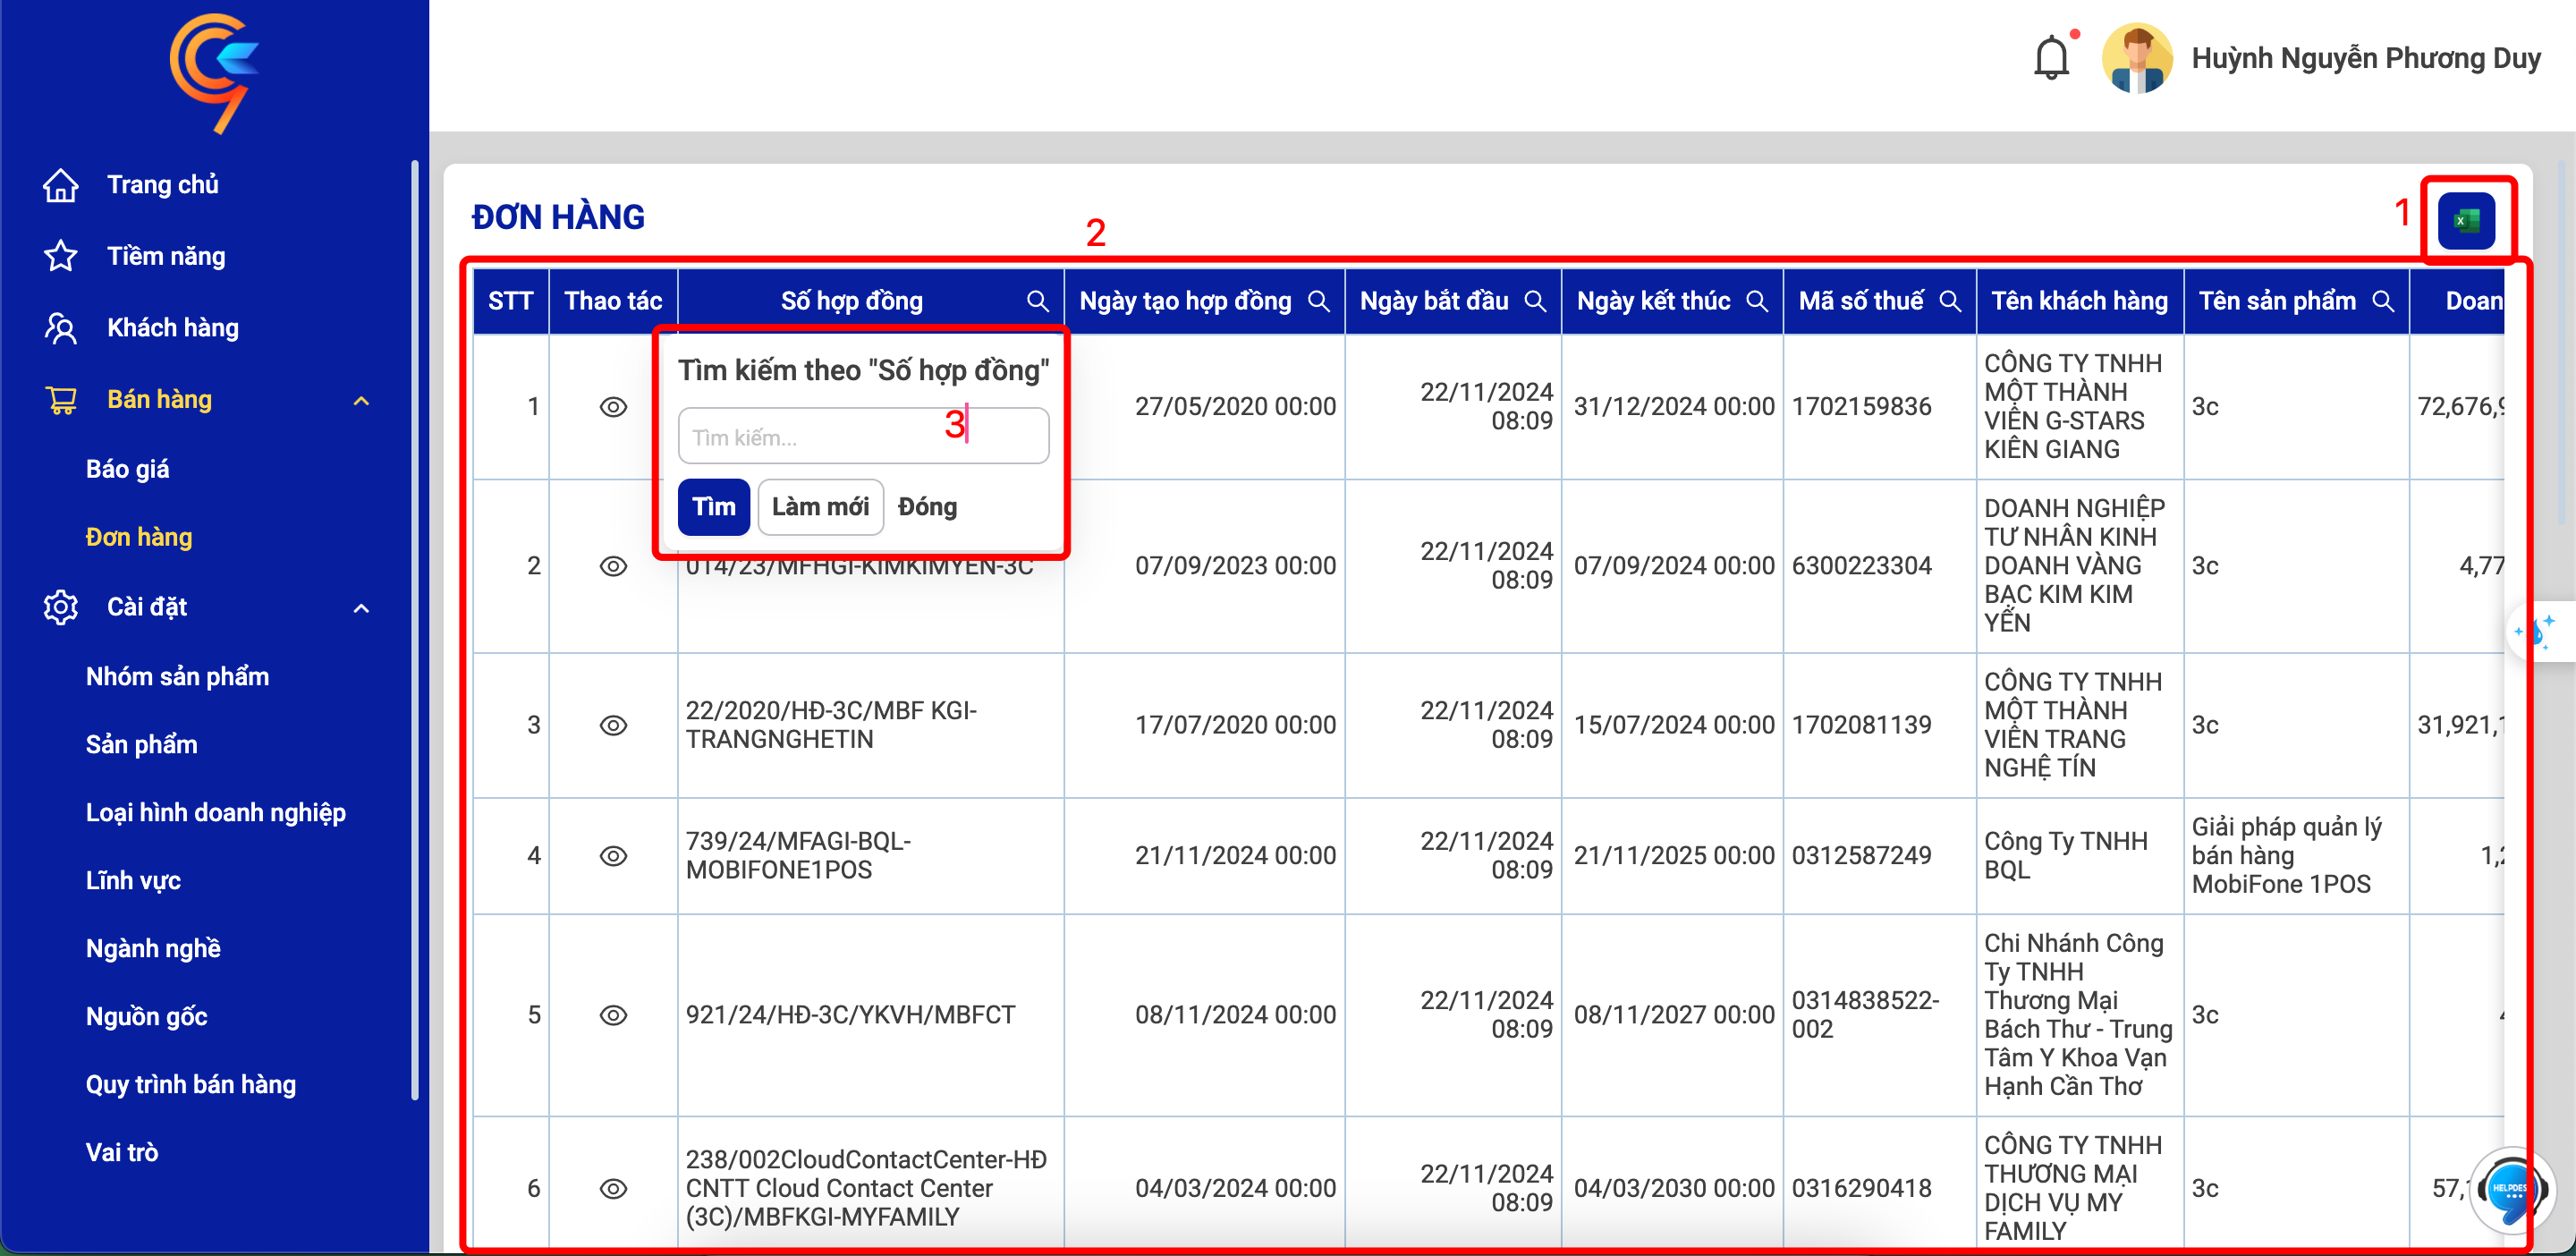2576x1256 pixels.
Task: Click the Tìm search button
Action: (x=713, y=507)
